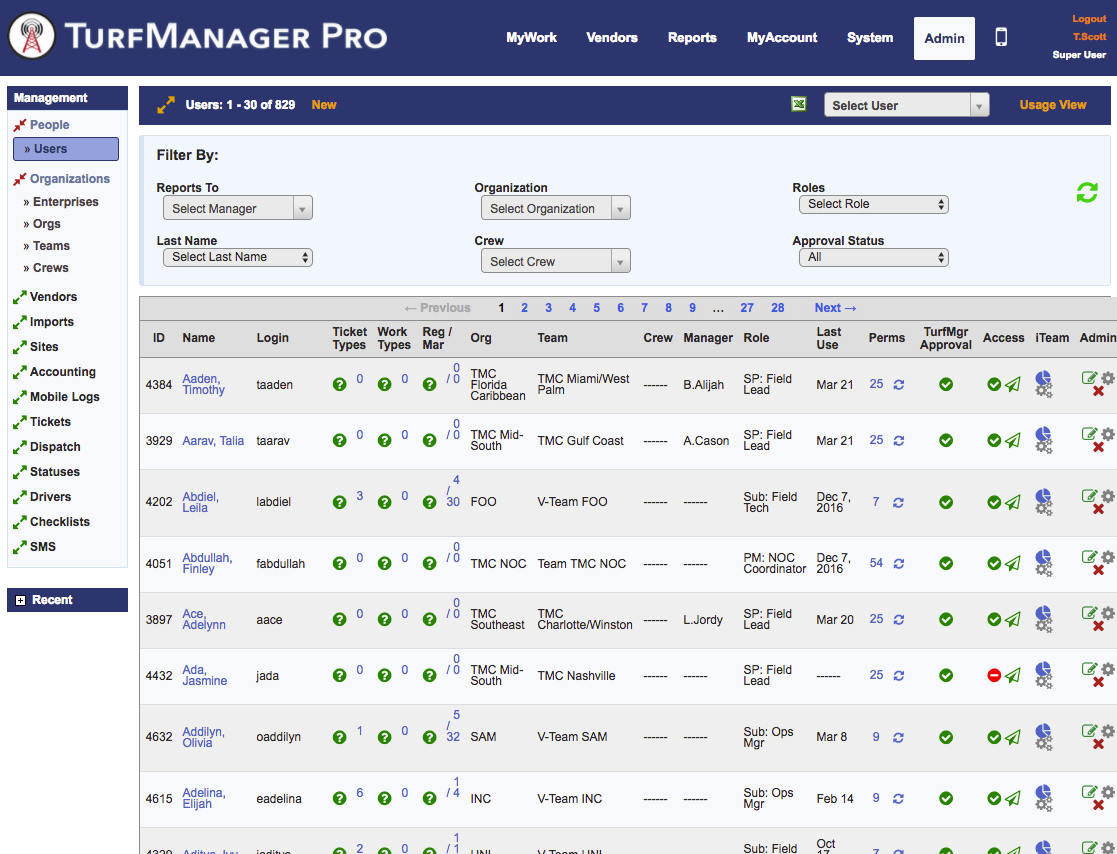Open MyWork top menu

click(x=531, y=38)
